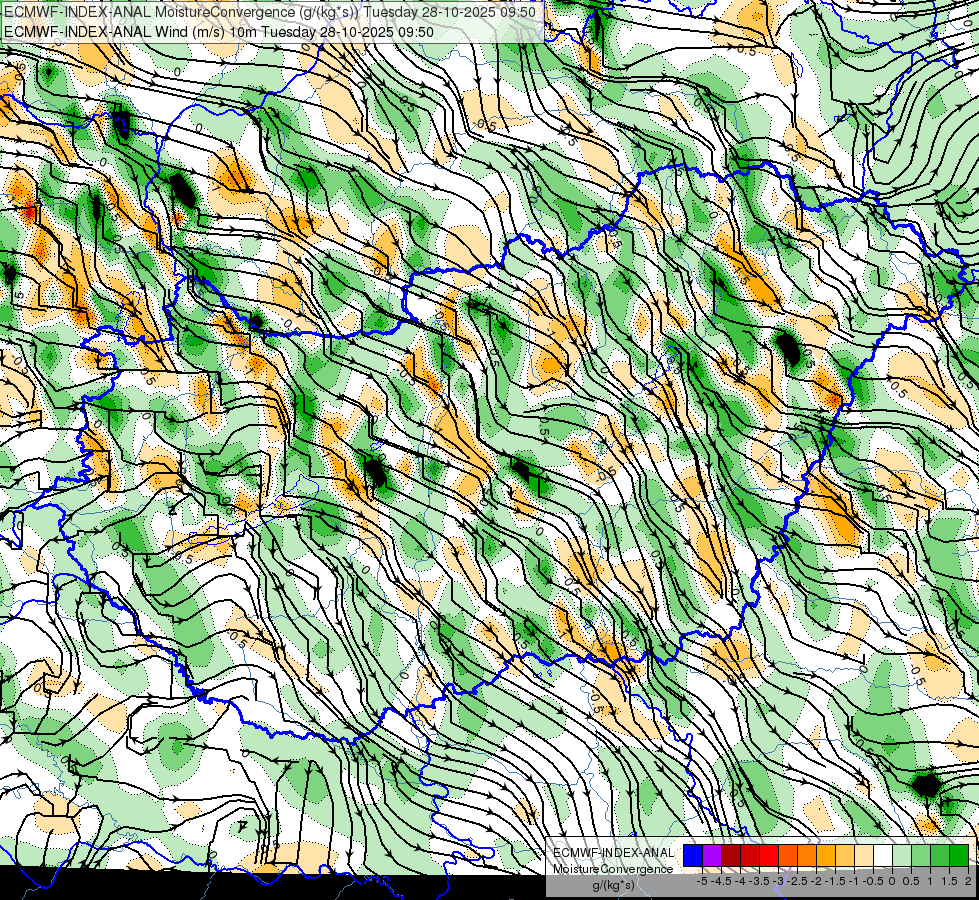Click the "-1.5" legend tick label
The image size is (979, 900).
point(835,881)
